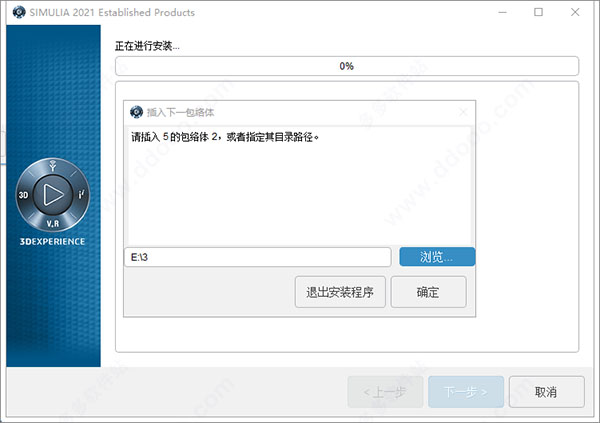Click the V.R quadrant of the compass
Viewport: 600px width, 423px height.
[x=53, y=223]
